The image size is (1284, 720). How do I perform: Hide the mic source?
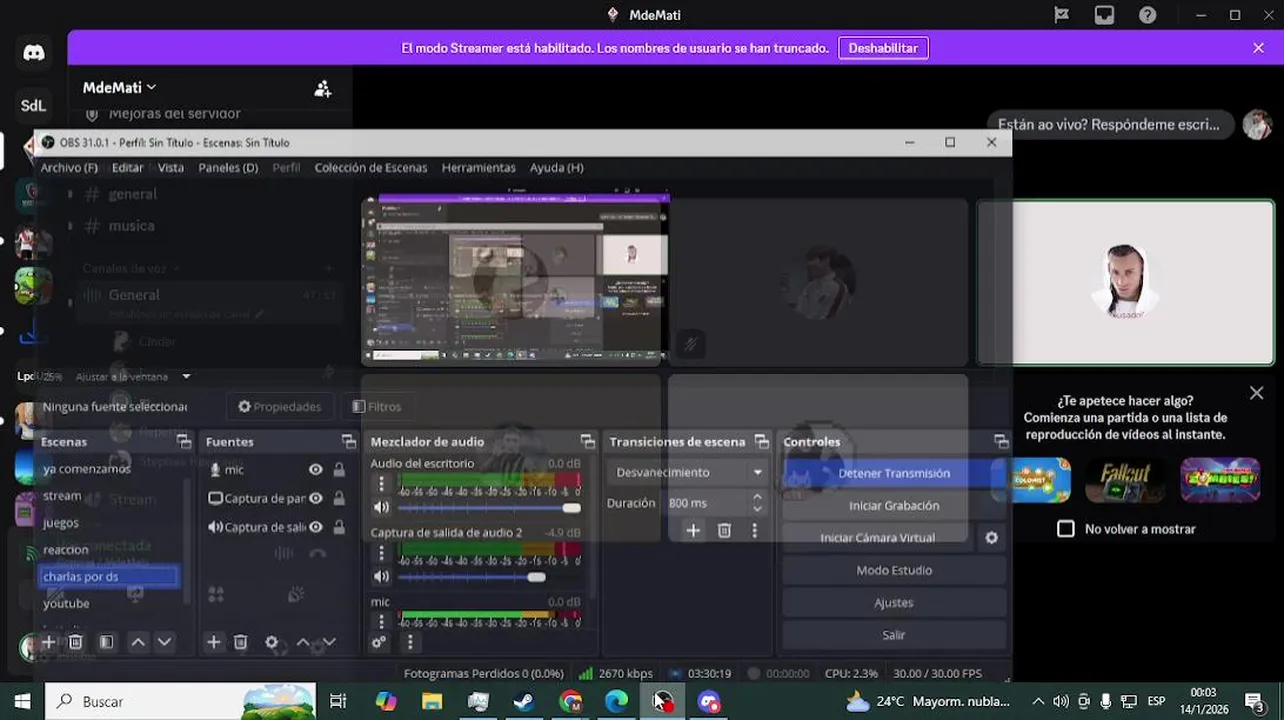[x=315, y=469]
